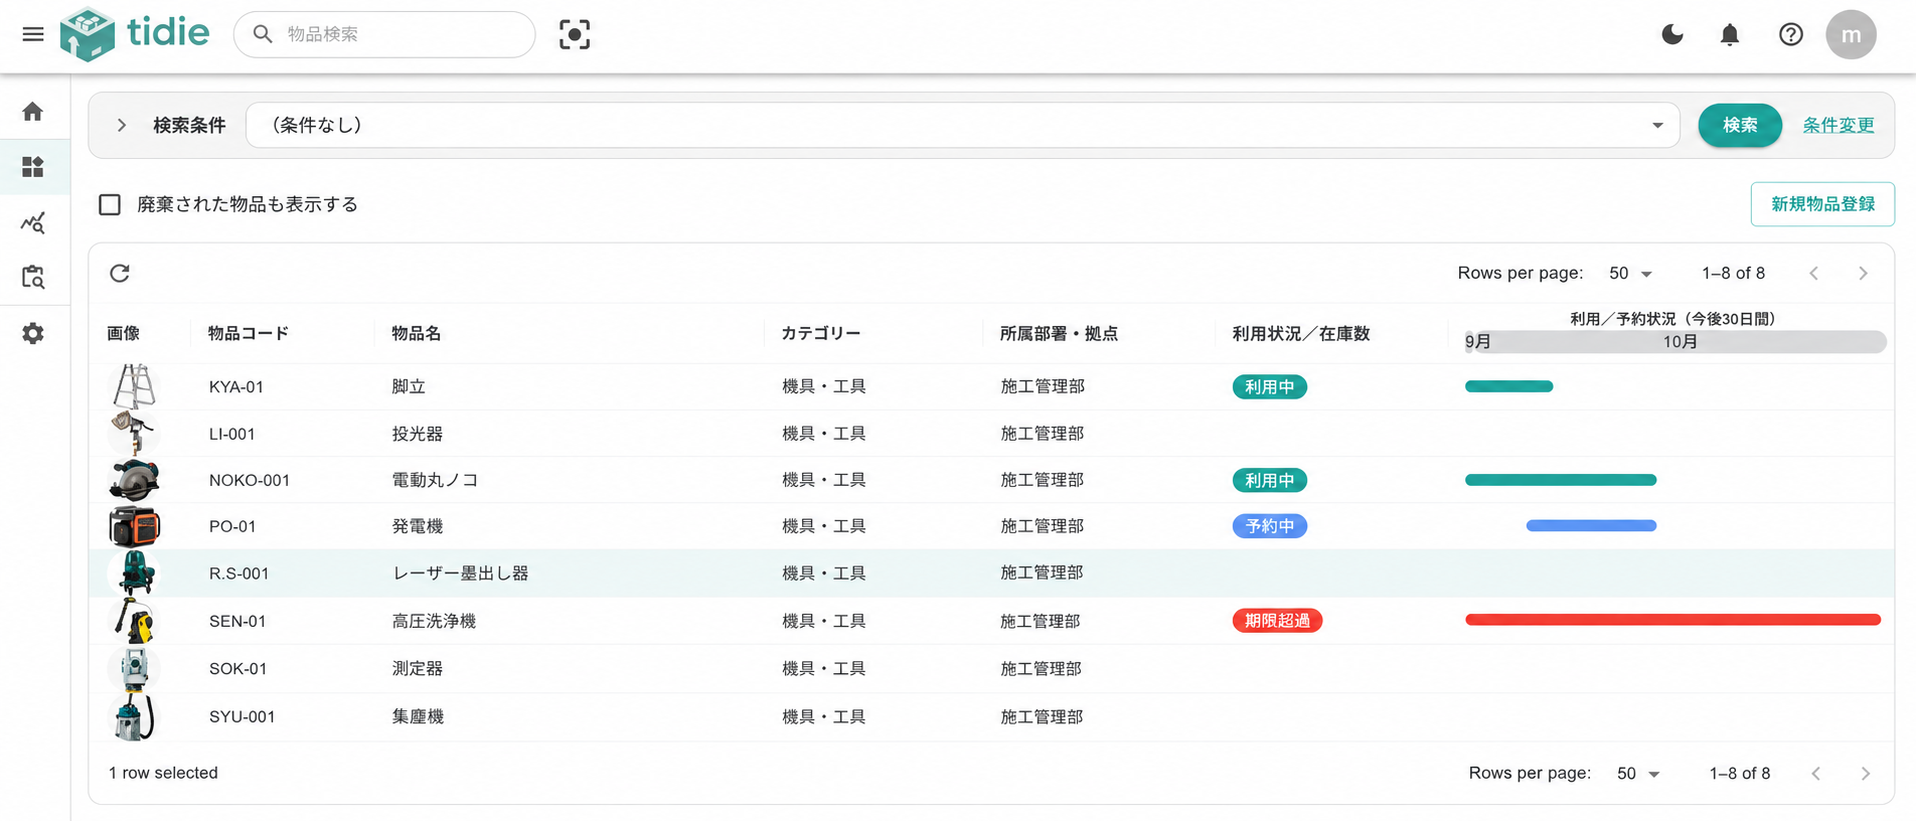1916x821 pixels.
Task: Open top Rows per page dropdown
Action: coord(1630,273)
